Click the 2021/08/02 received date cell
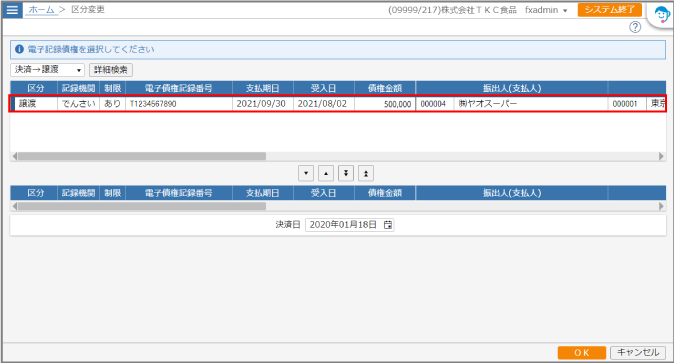Screen dimensions: 674x363 point(324,104)
